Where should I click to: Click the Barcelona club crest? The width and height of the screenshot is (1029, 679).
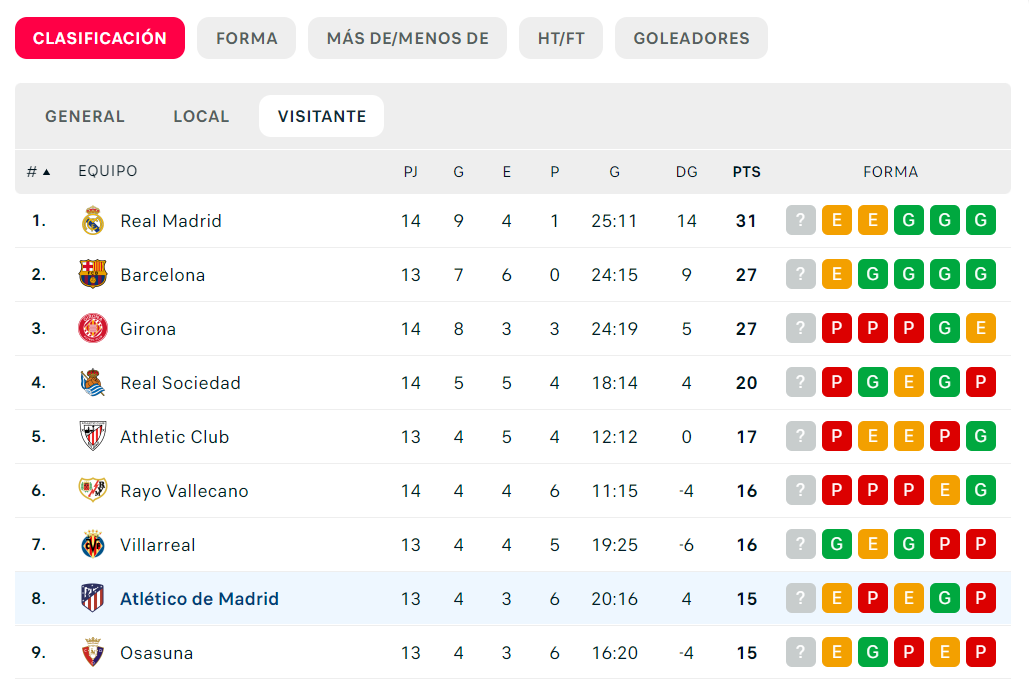[x=92, y=274]
